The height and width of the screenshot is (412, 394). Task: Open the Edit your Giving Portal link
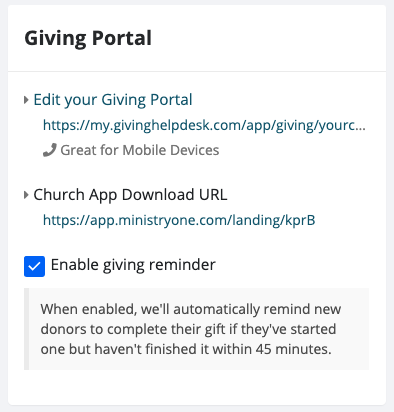coord(113,100)
